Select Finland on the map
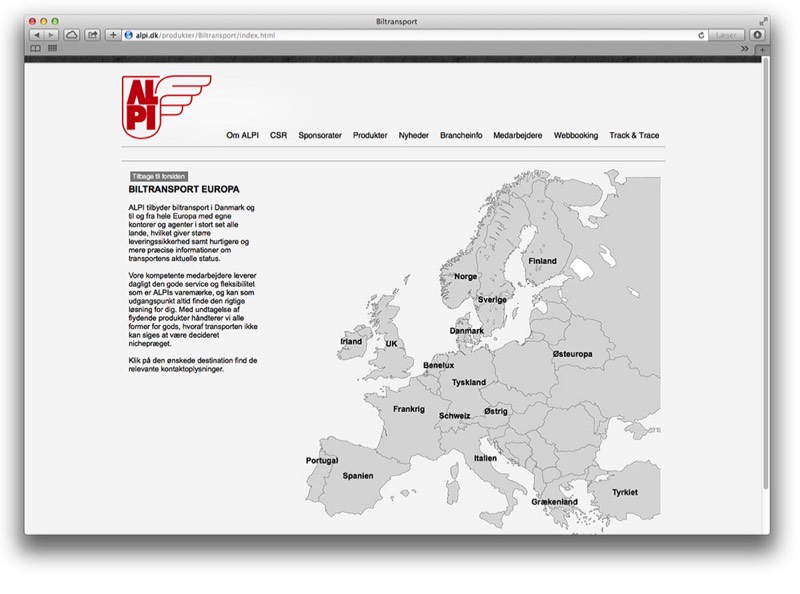Viewport: 800px width, 594px height. [x=542, y=261]
